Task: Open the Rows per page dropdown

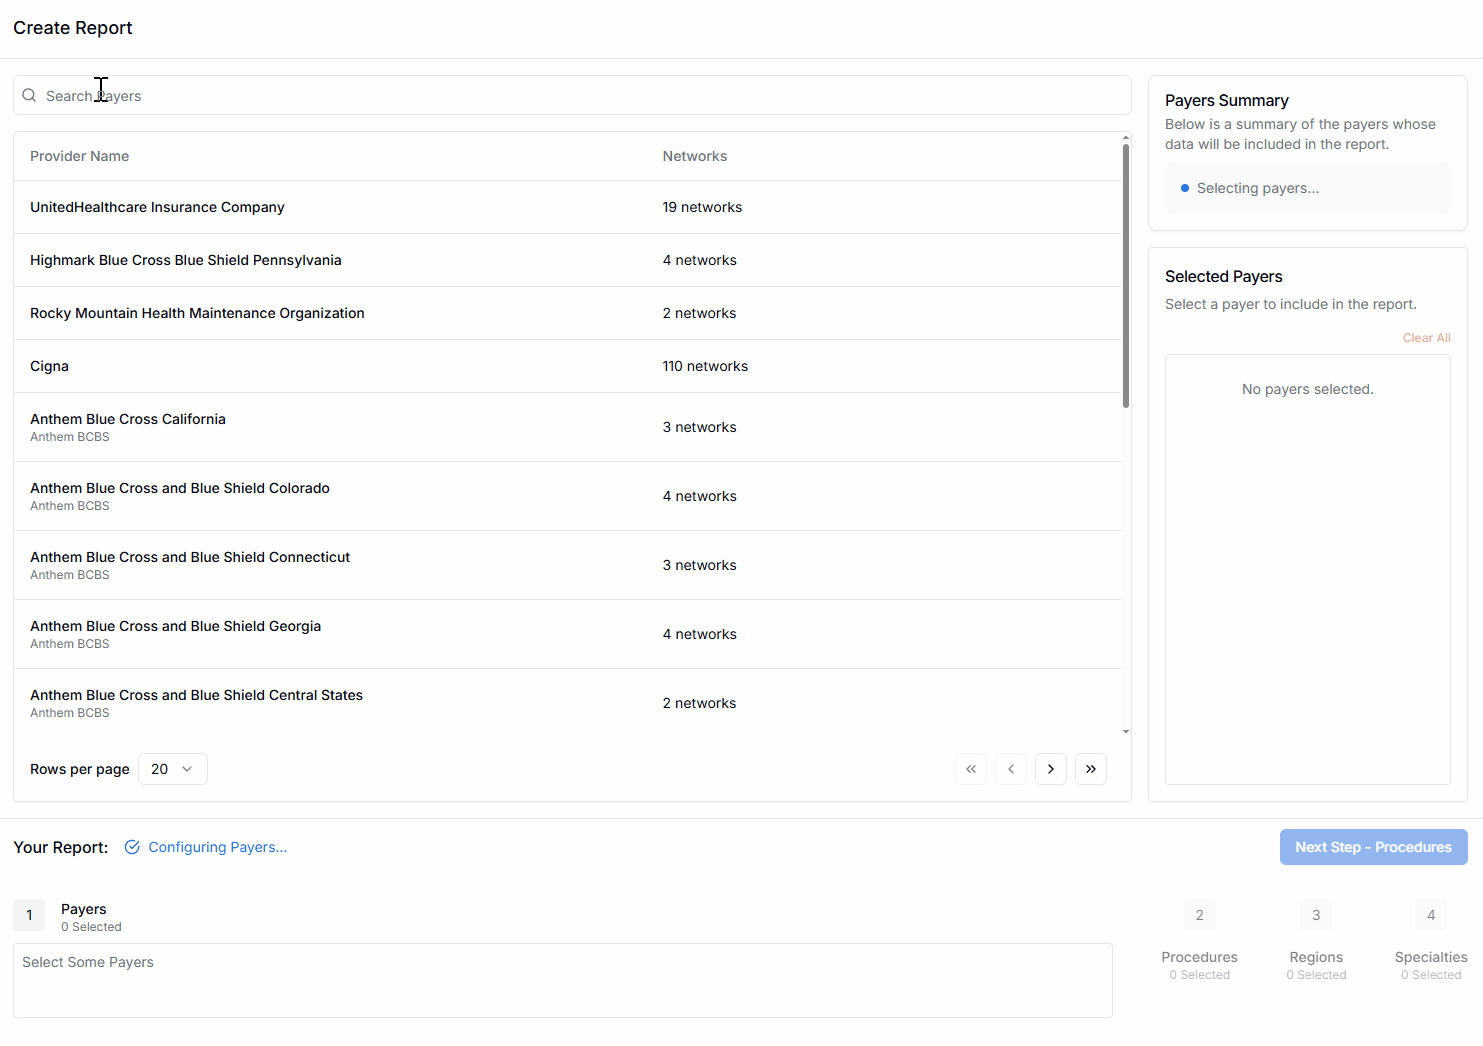Action: coord(173,769)
